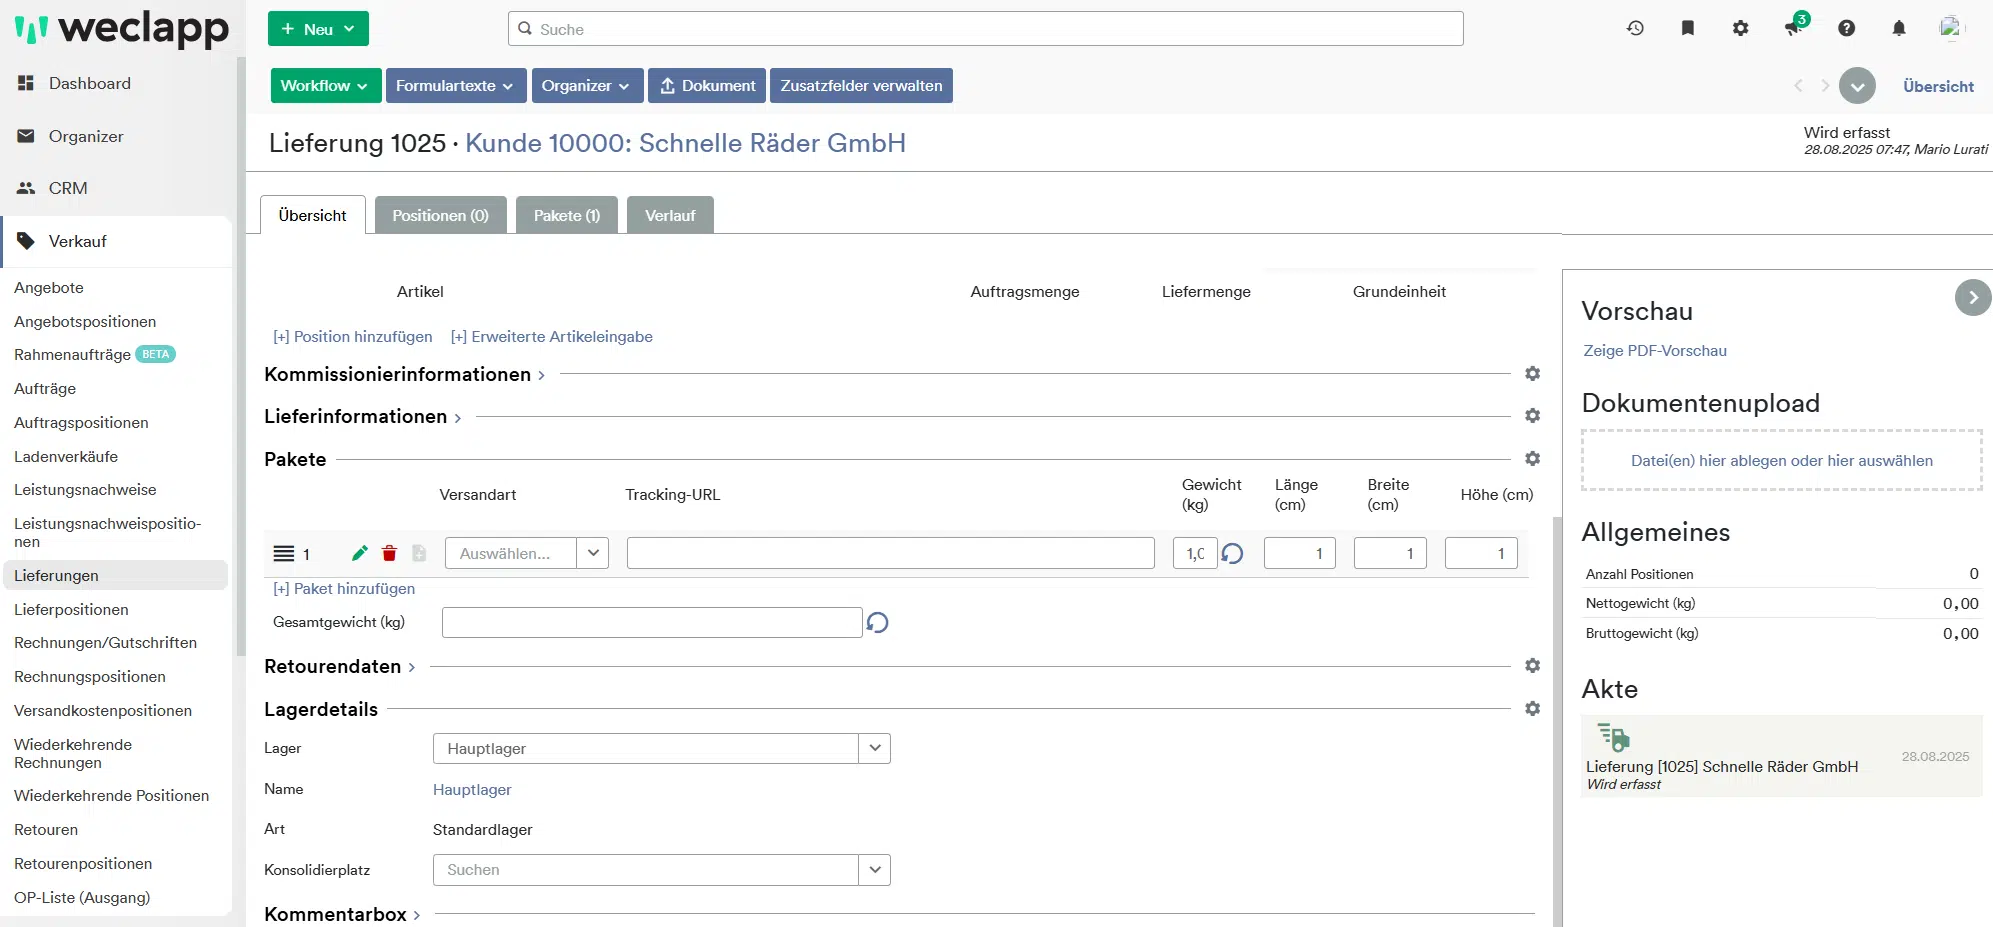The height and width of the screenshot is (927, 1993).
Task: Open the bookmarks icon in top bar
Action: pos(1688,28)
